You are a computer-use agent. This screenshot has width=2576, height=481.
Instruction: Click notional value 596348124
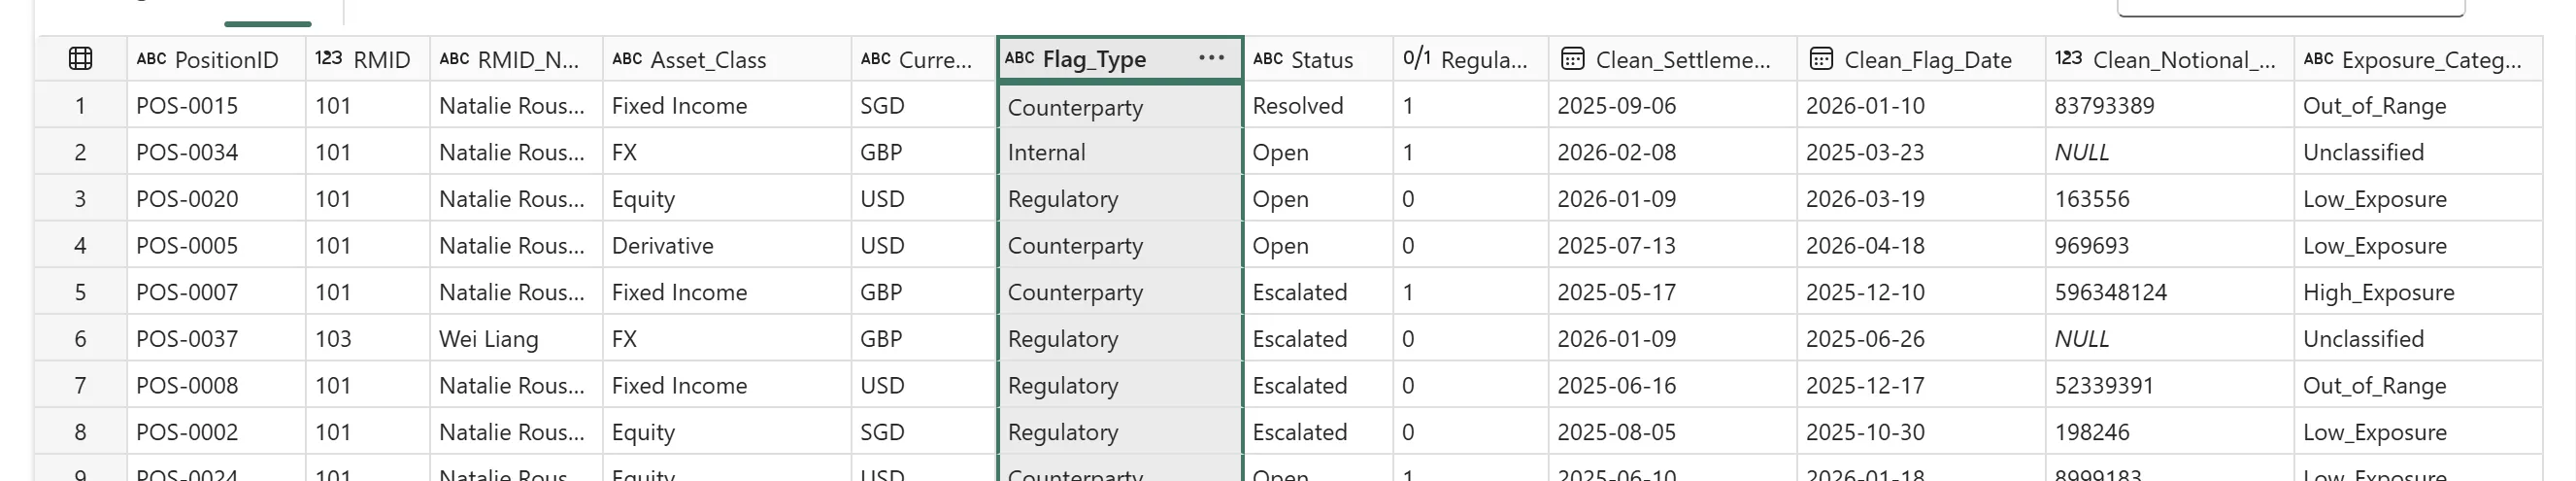(x=2169, y=292)
